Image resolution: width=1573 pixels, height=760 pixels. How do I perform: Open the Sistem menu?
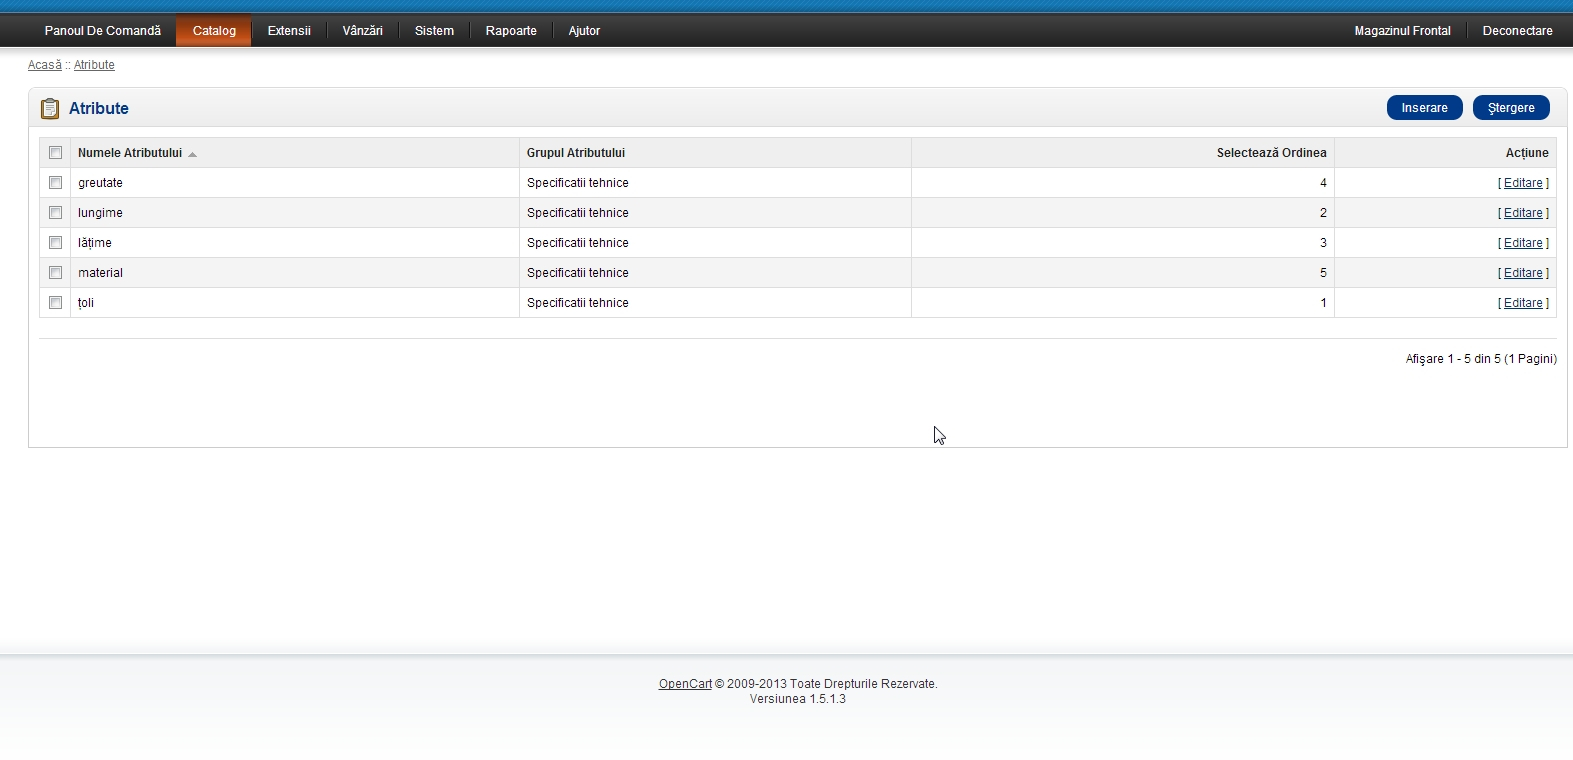click(x=434, y=31)
